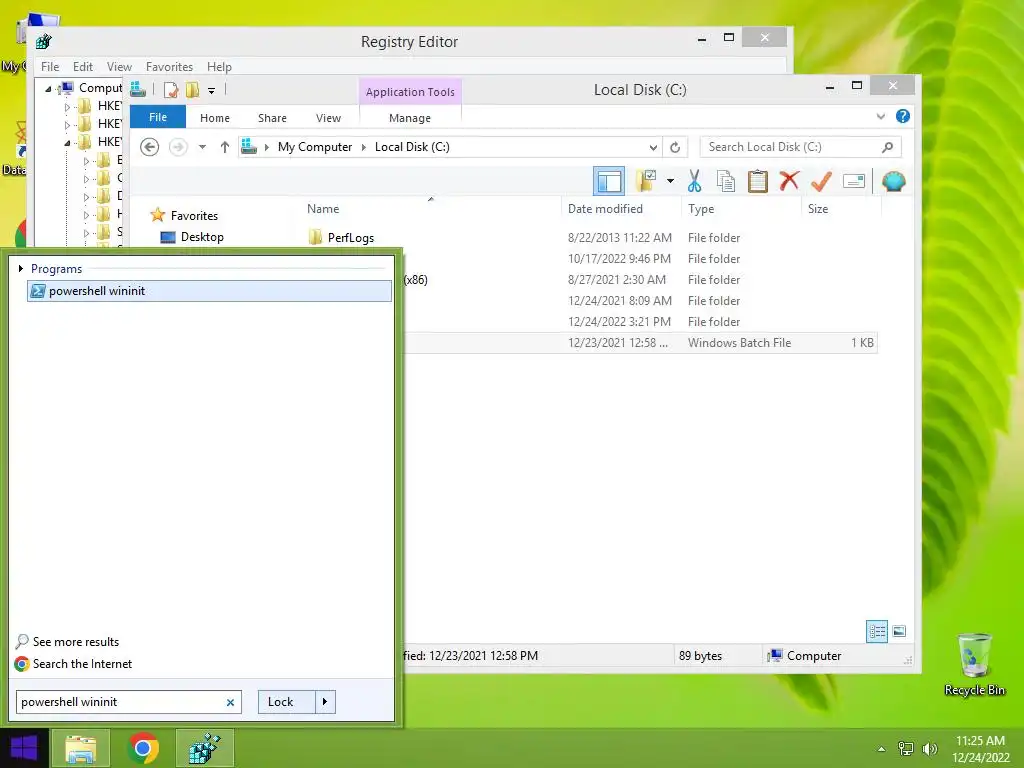Viewport: 1024px width, 768px height.
Task: Click the quick access New Folder icon
Action: click(x=192, y=89)
